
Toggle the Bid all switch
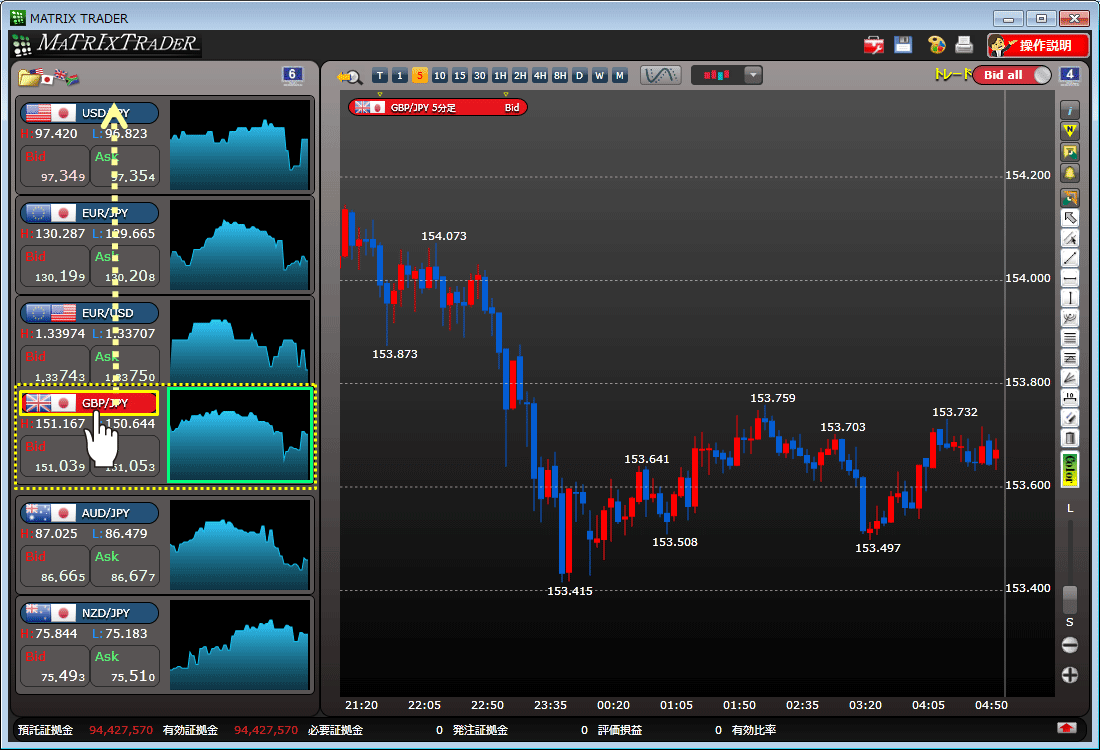1012,75
